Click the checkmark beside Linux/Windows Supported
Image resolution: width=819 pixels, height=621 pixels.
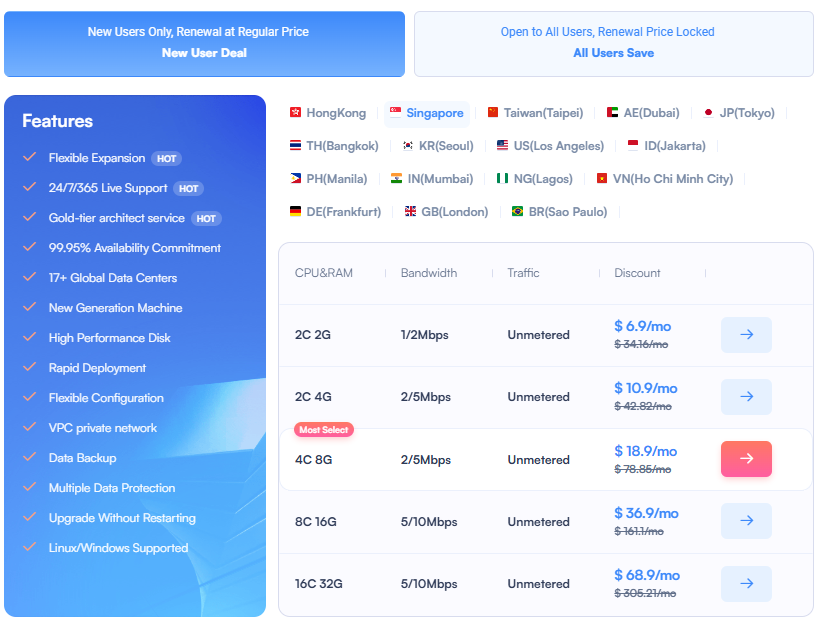pyautogui.click(x=30, y=548)
